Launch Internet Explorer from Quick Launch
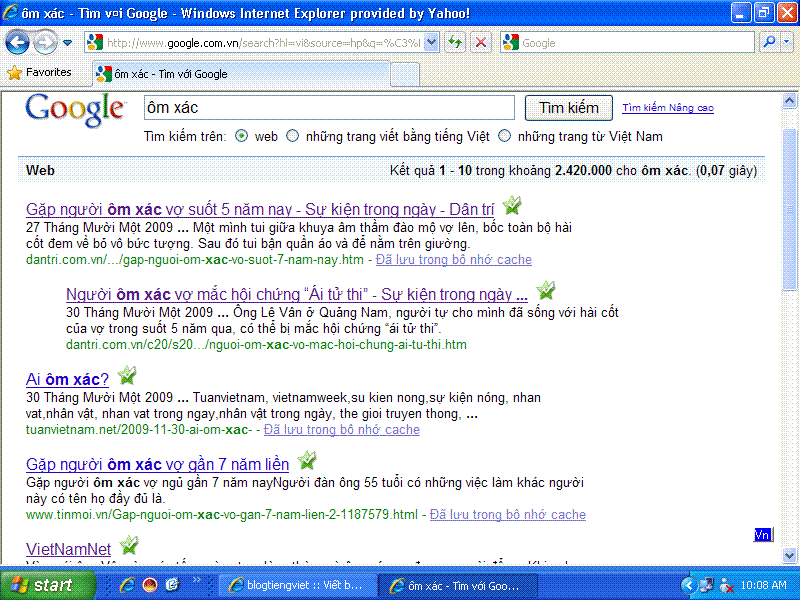This screenshot has height=600, width=800. coord(127,585)
